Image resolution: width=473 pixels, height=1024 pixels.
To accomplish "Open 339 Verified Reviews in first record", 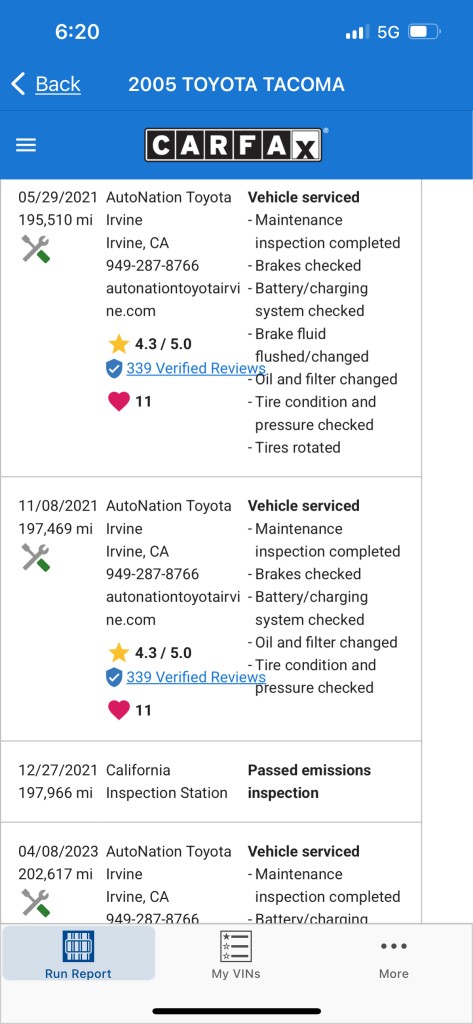I will (x=196, y=368).
